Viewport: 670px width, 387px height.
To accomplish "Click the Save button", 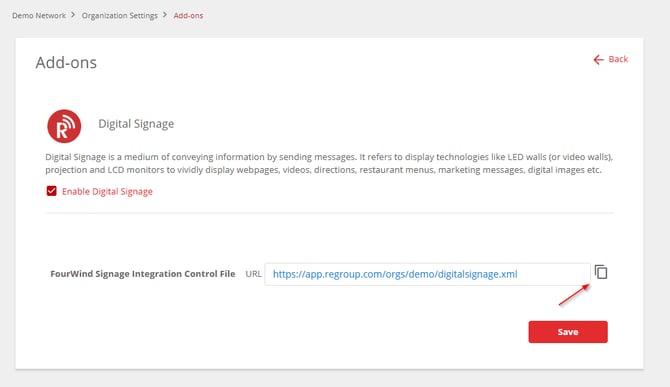I will tap(568, 332).
